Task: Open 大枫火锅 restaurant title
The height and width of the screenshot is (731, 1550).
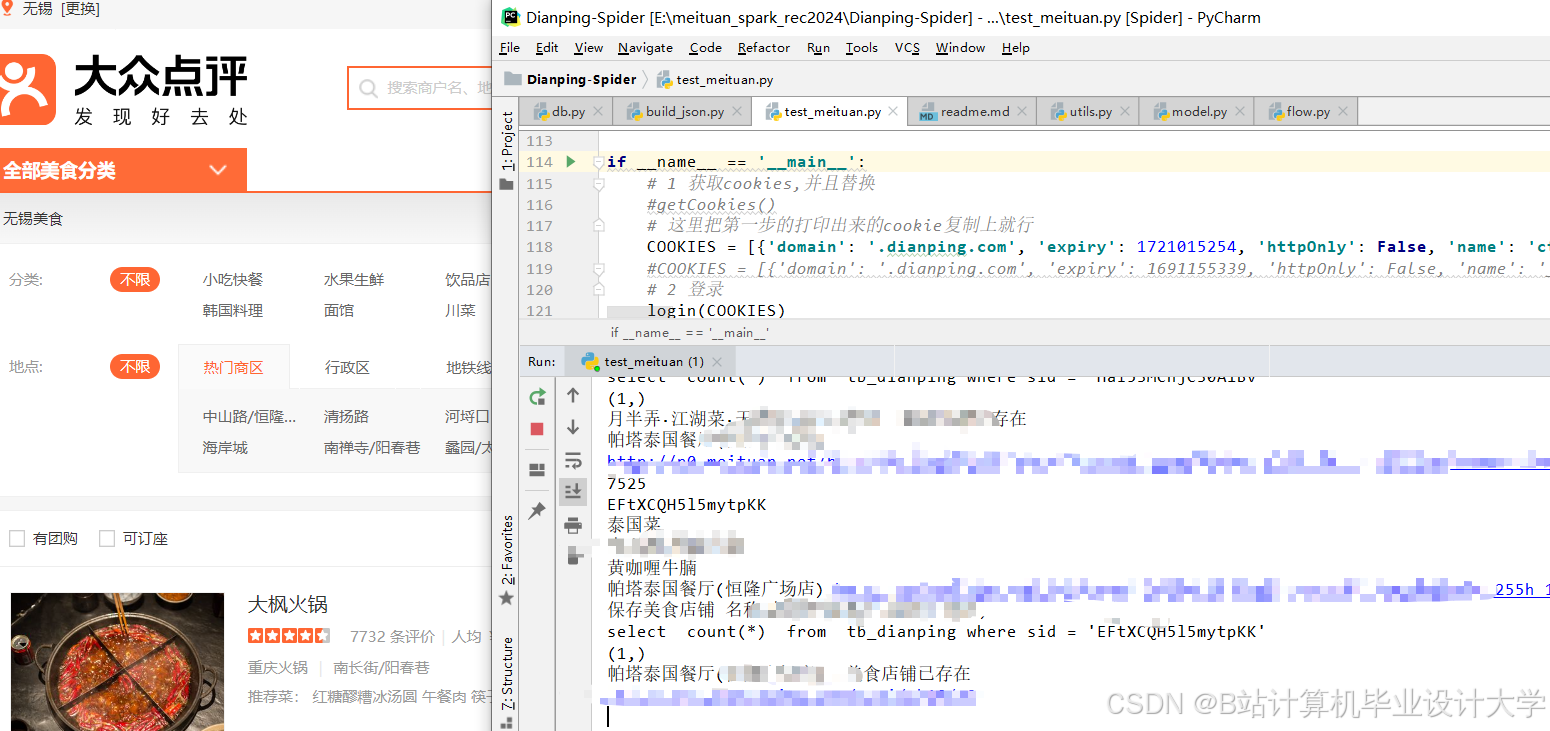Action: pyautogui.click(x=287, y=605)
